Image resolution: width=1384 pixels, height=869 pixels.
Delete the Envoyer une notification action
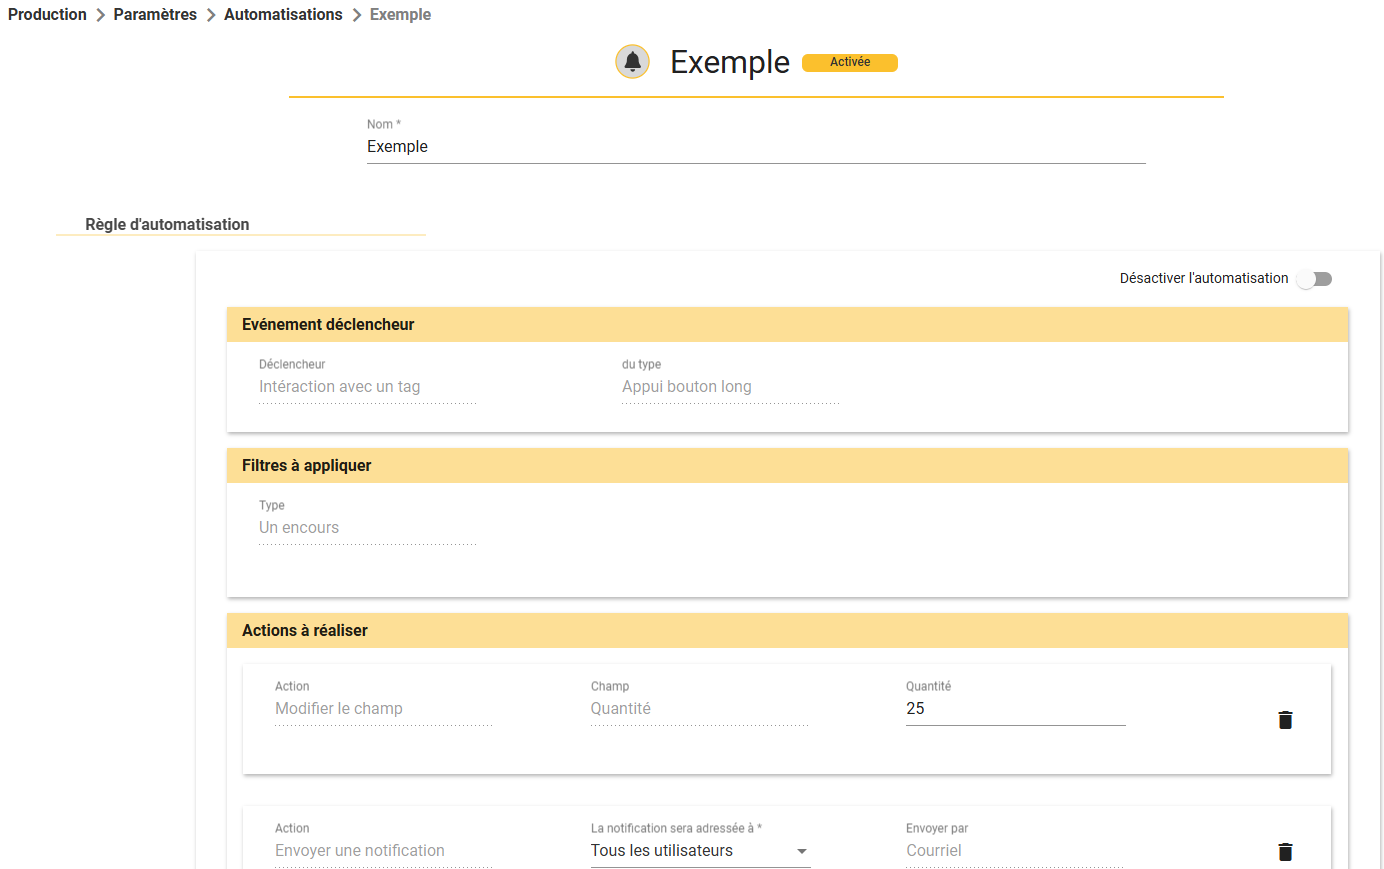[x=1285, y=852]
